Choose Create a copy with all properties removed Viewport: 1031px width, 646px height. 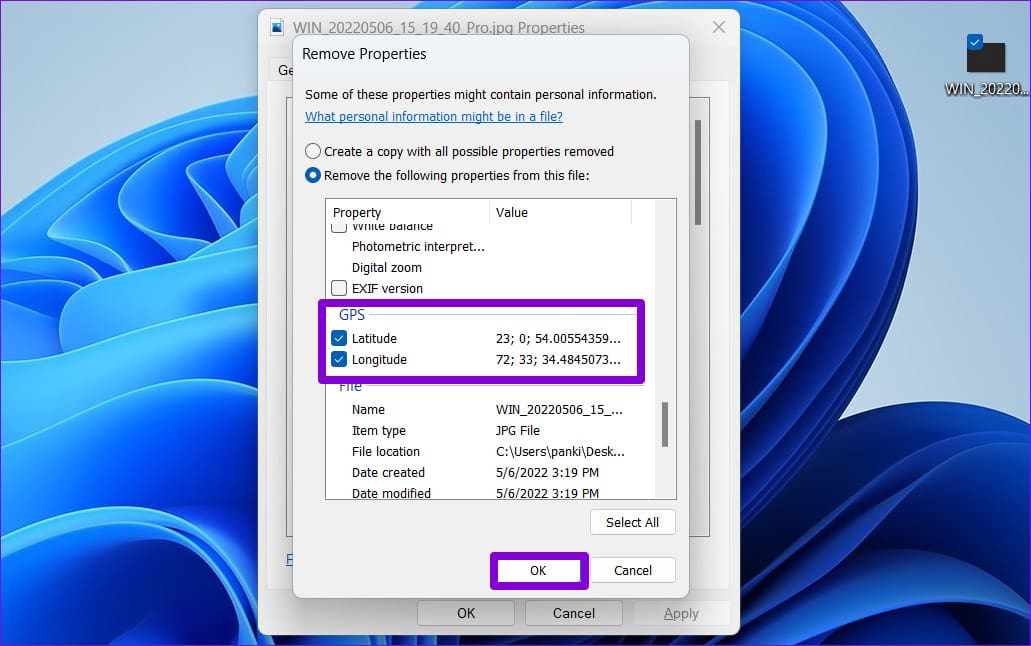[313, 151]
